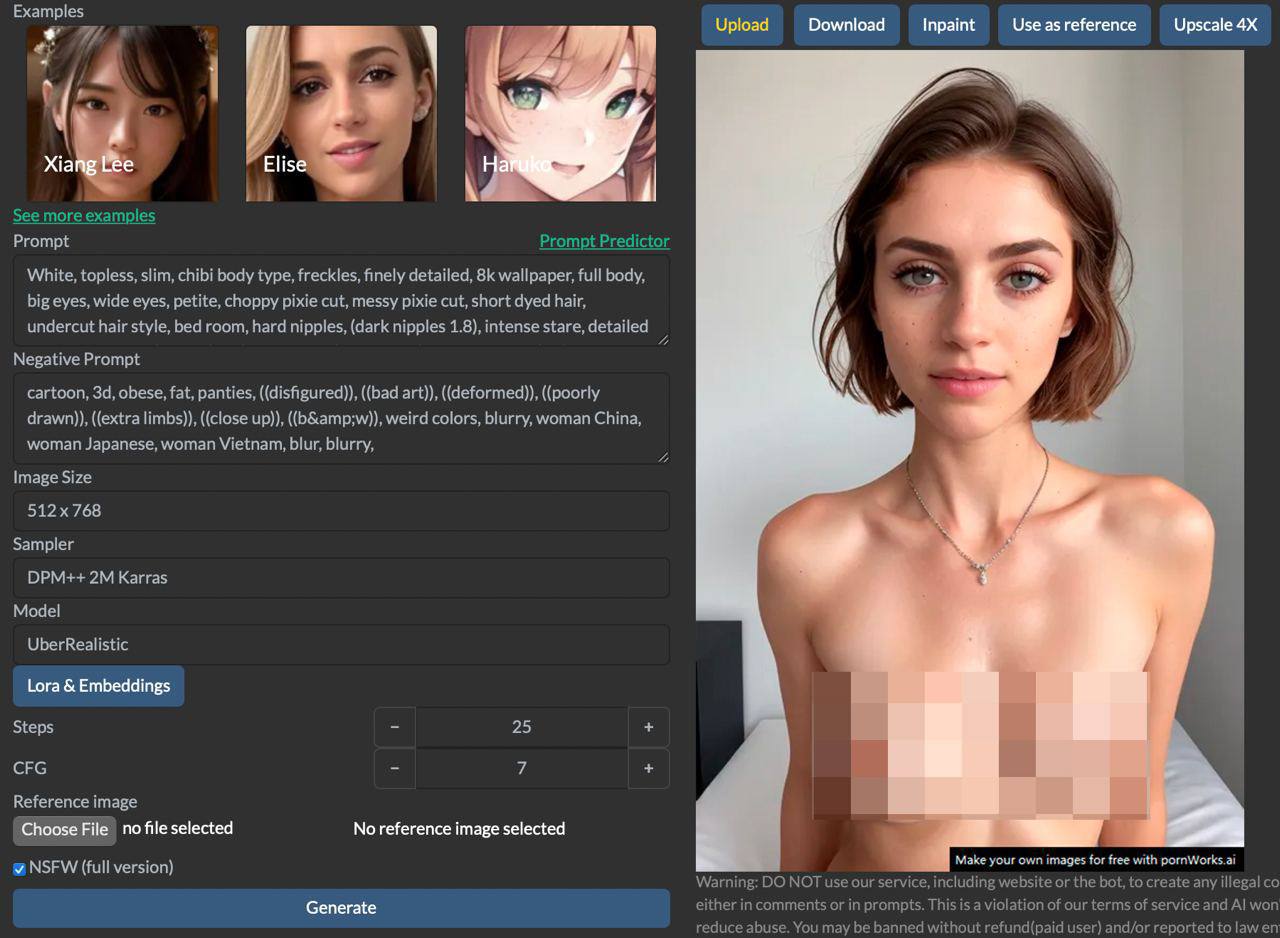Viewport: 1280px width, 938px height.
Task: Follow the See more examples link
Action: coord(84,215)
